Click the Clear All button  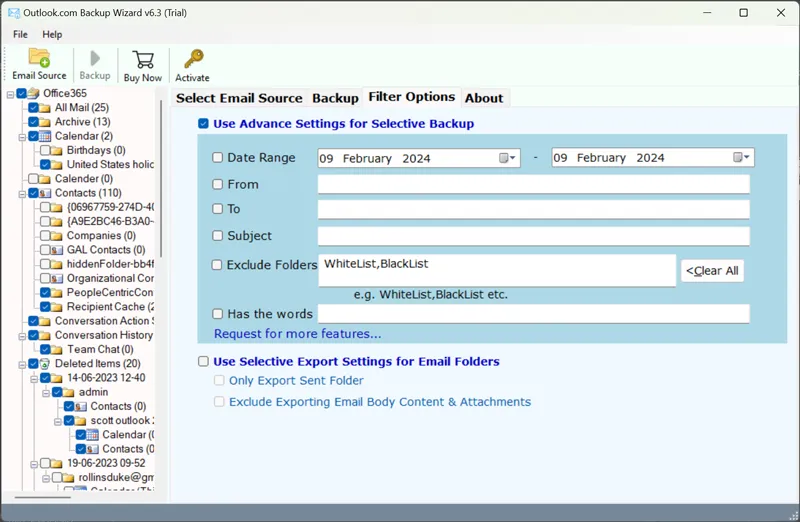coord(712,271)
